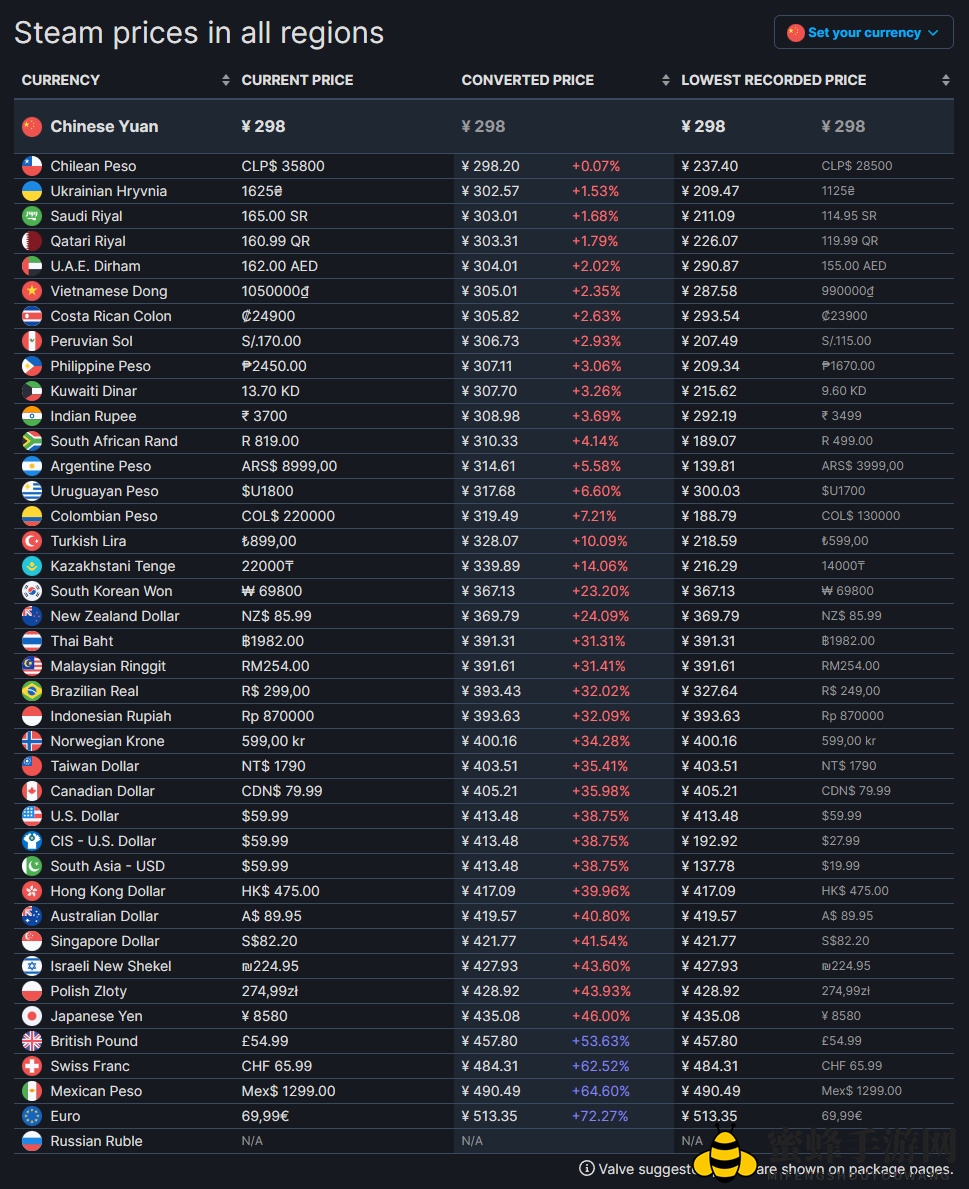This screenshot has width=969, height=1189.
Task: Click the New Zealand Dollar flag
Action: pos(32,616)
